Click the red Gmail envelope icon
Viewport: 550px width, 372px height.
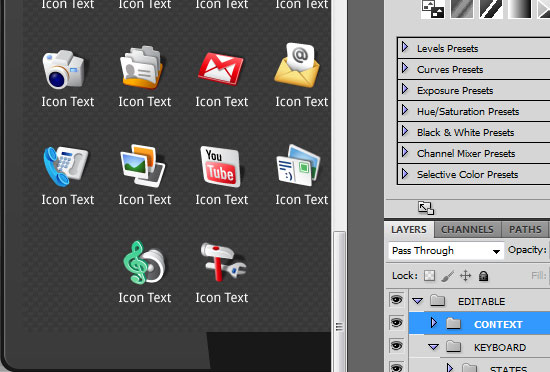(x=221, y=69)
